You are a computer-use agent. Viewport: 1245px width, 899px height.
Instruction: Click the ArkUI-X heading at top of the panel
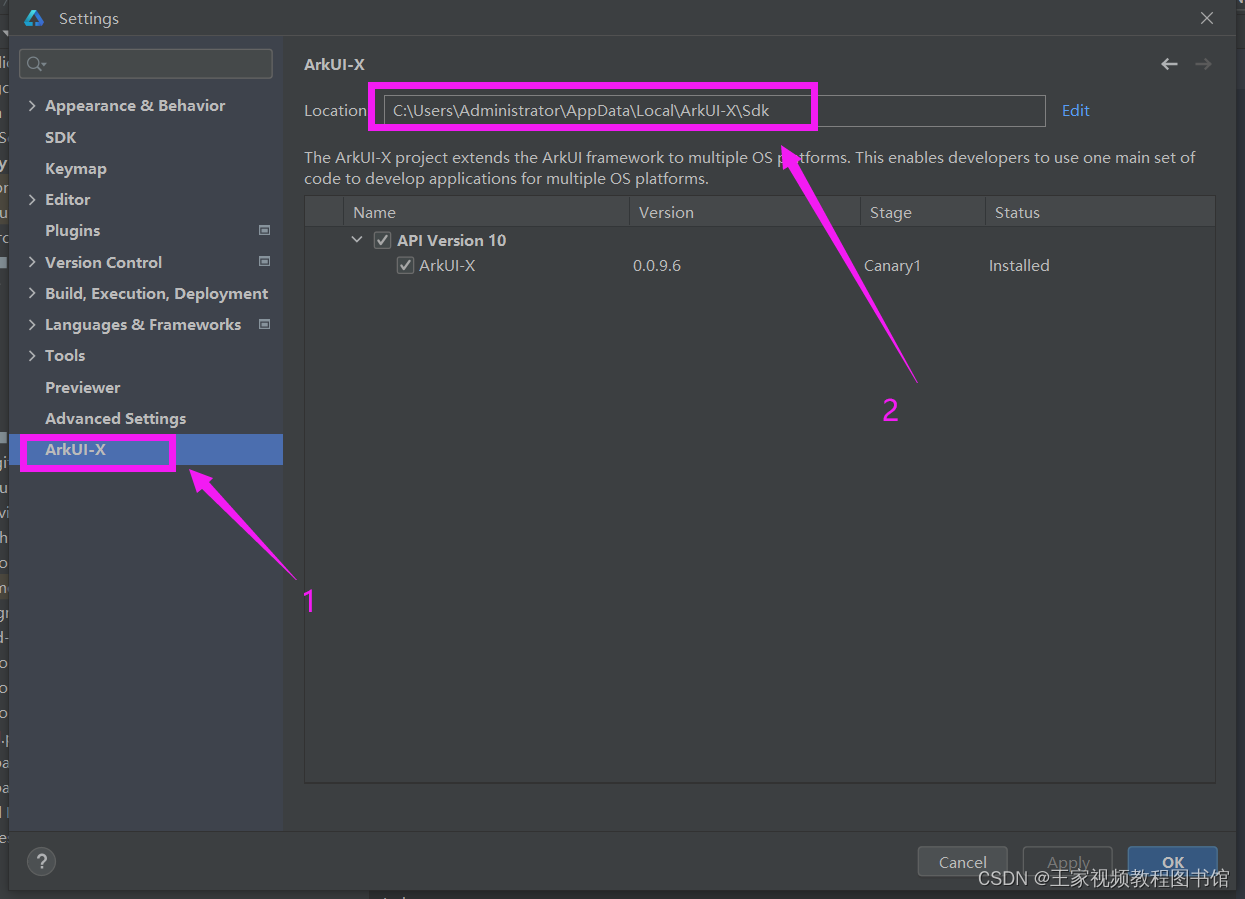334,64
